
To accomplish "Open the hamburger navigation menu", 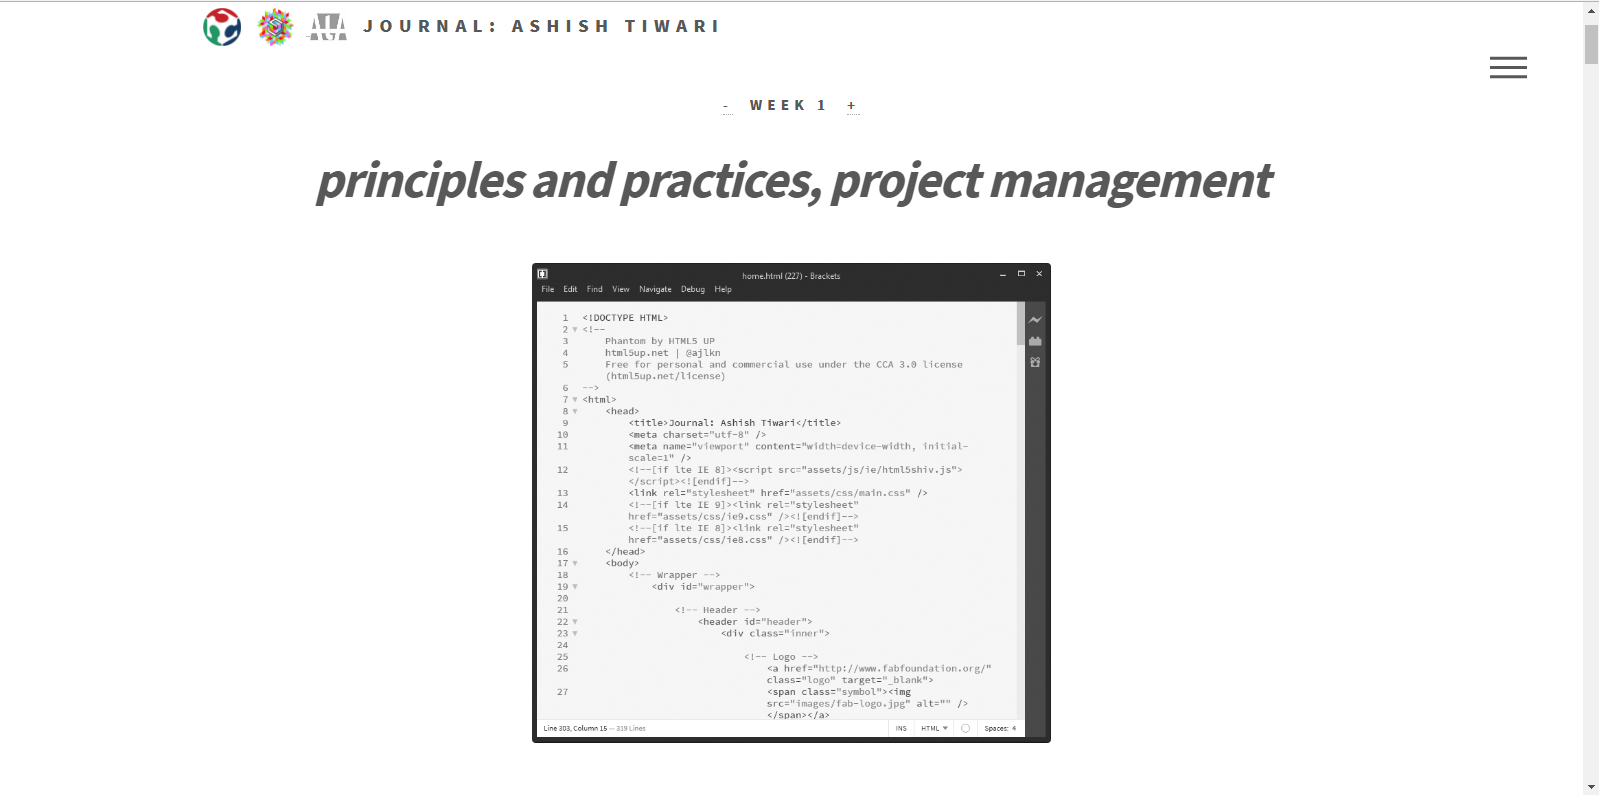I will point(1508,67).
